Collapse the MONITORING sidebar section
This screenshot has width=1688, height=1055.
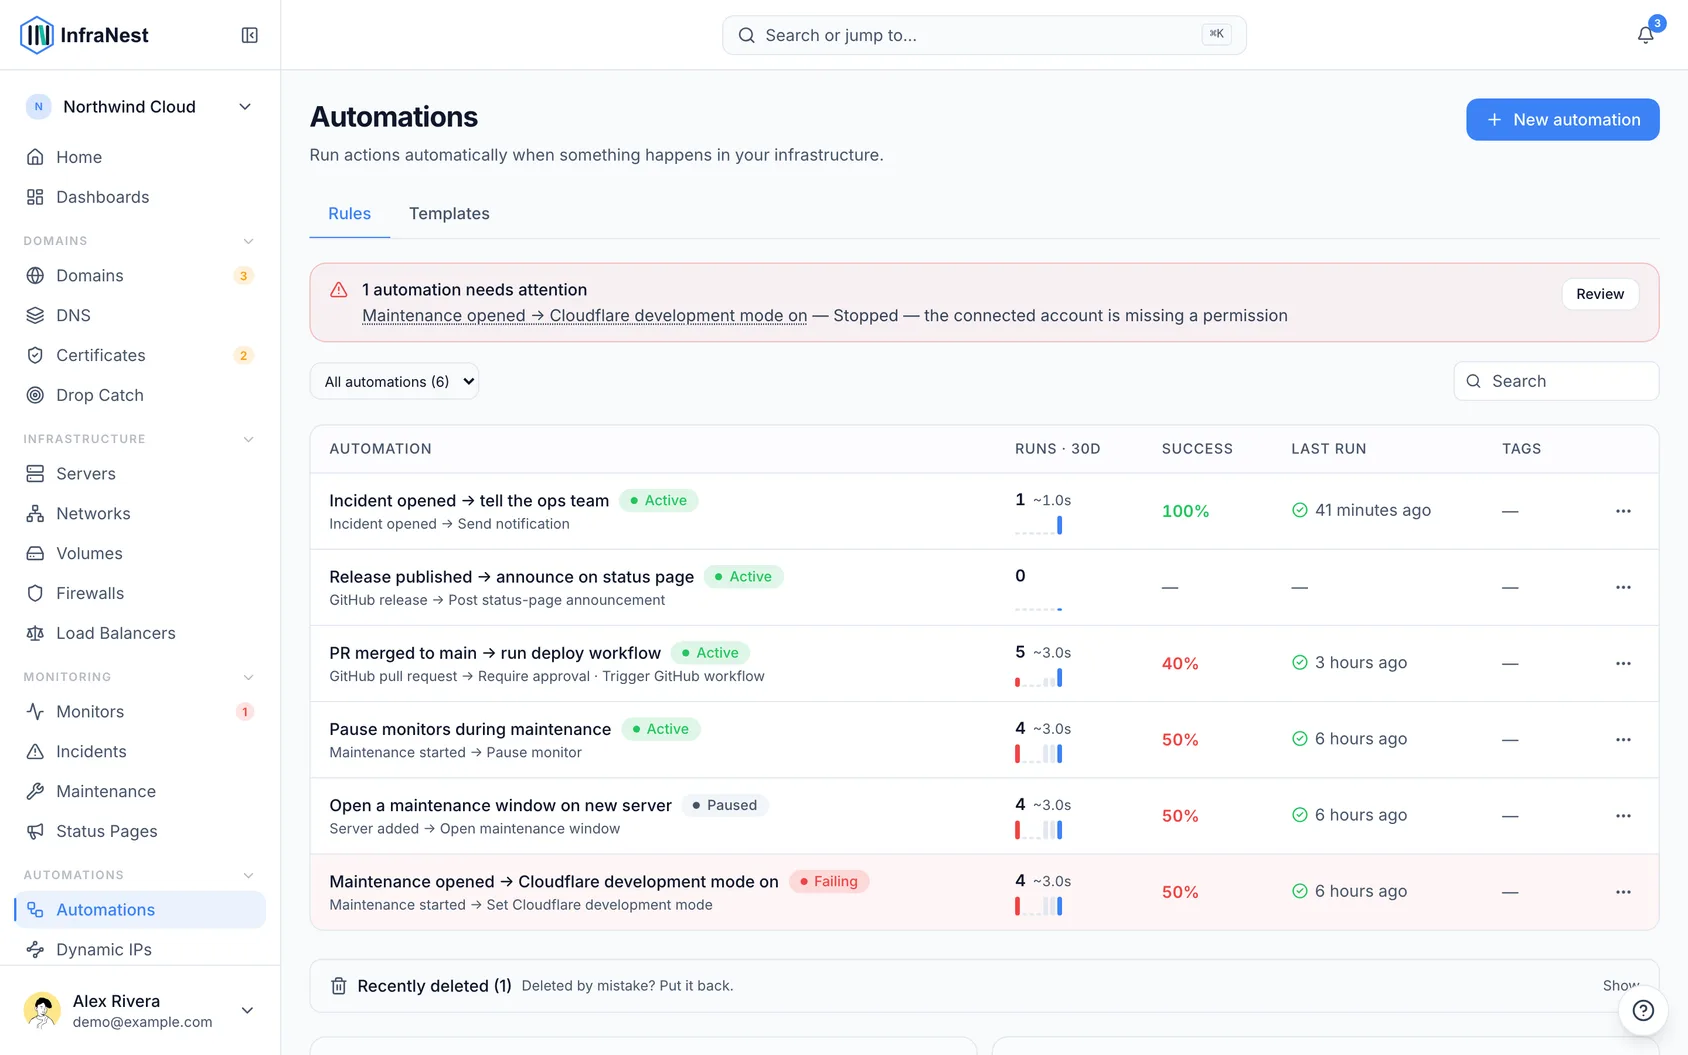[x=248, y=677]
